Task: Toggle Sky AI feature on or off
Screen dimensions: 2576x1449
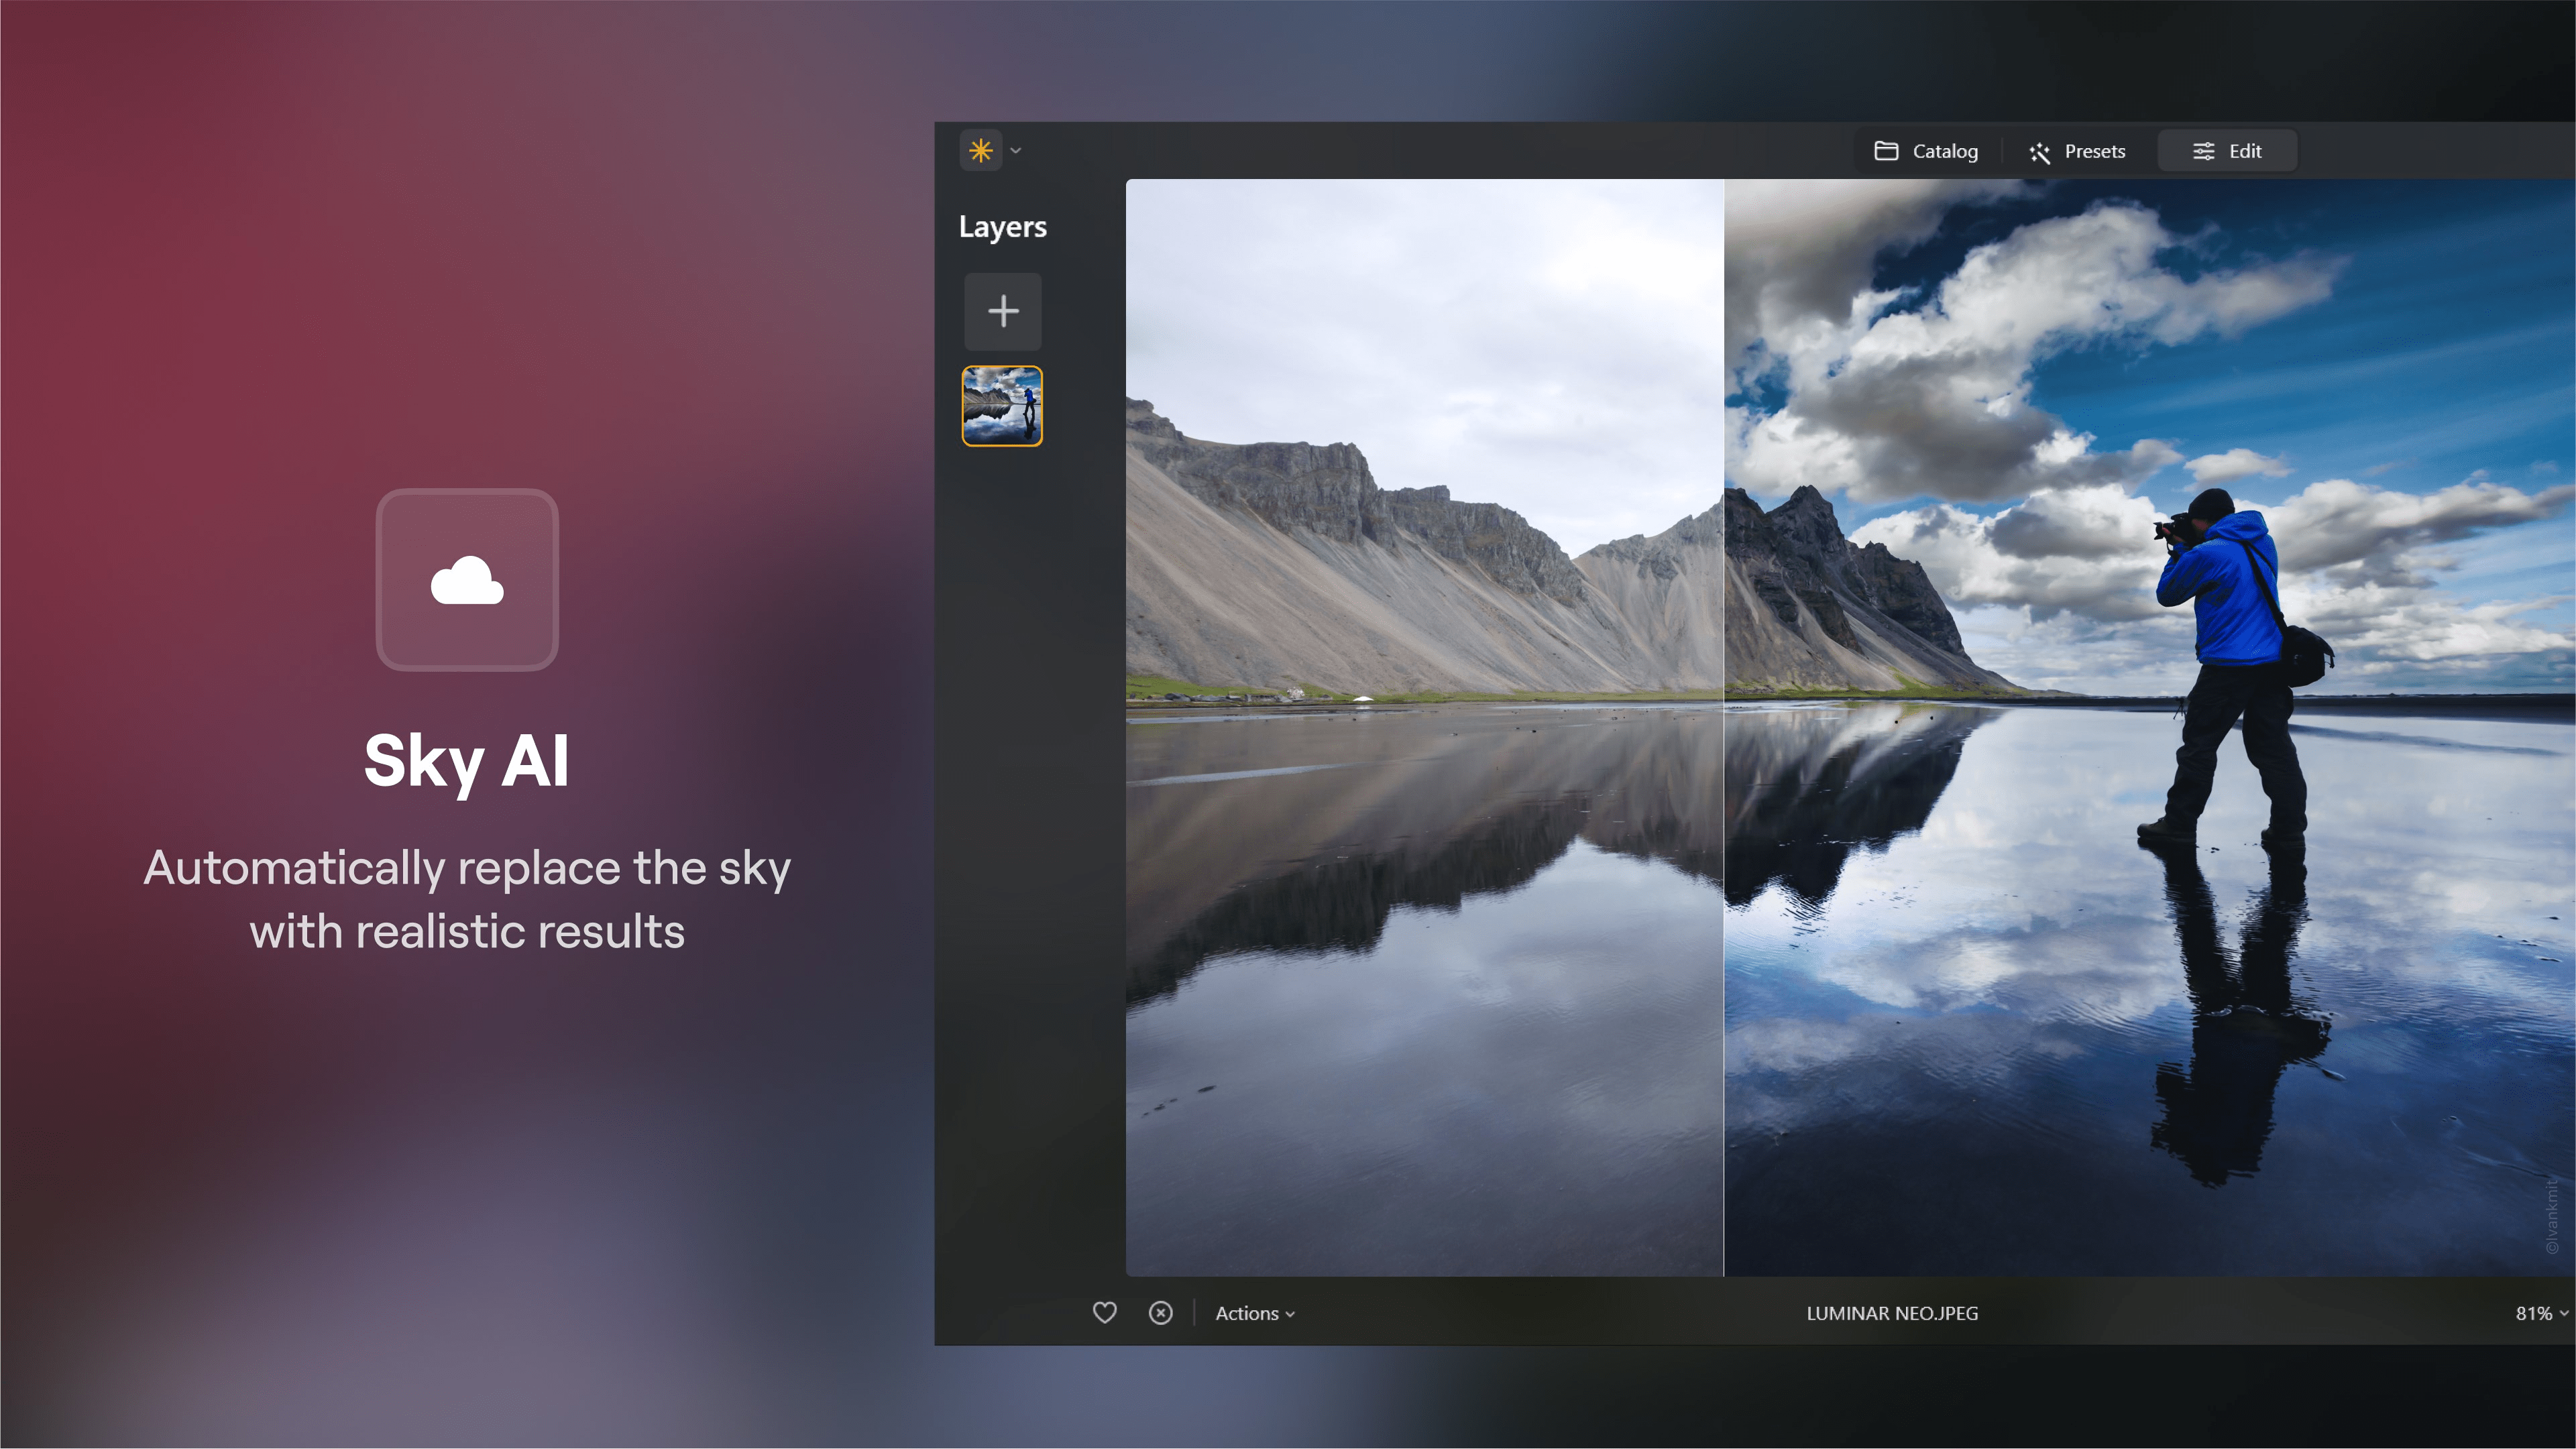Action: (x=467, y=579)
